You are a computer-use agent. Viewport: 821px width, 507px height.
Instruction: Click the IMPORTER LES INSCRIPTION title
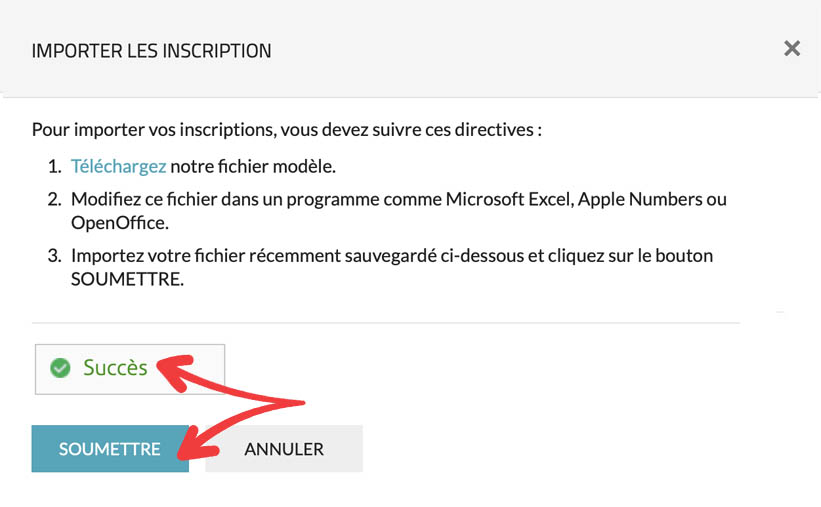tap(151, 50)
